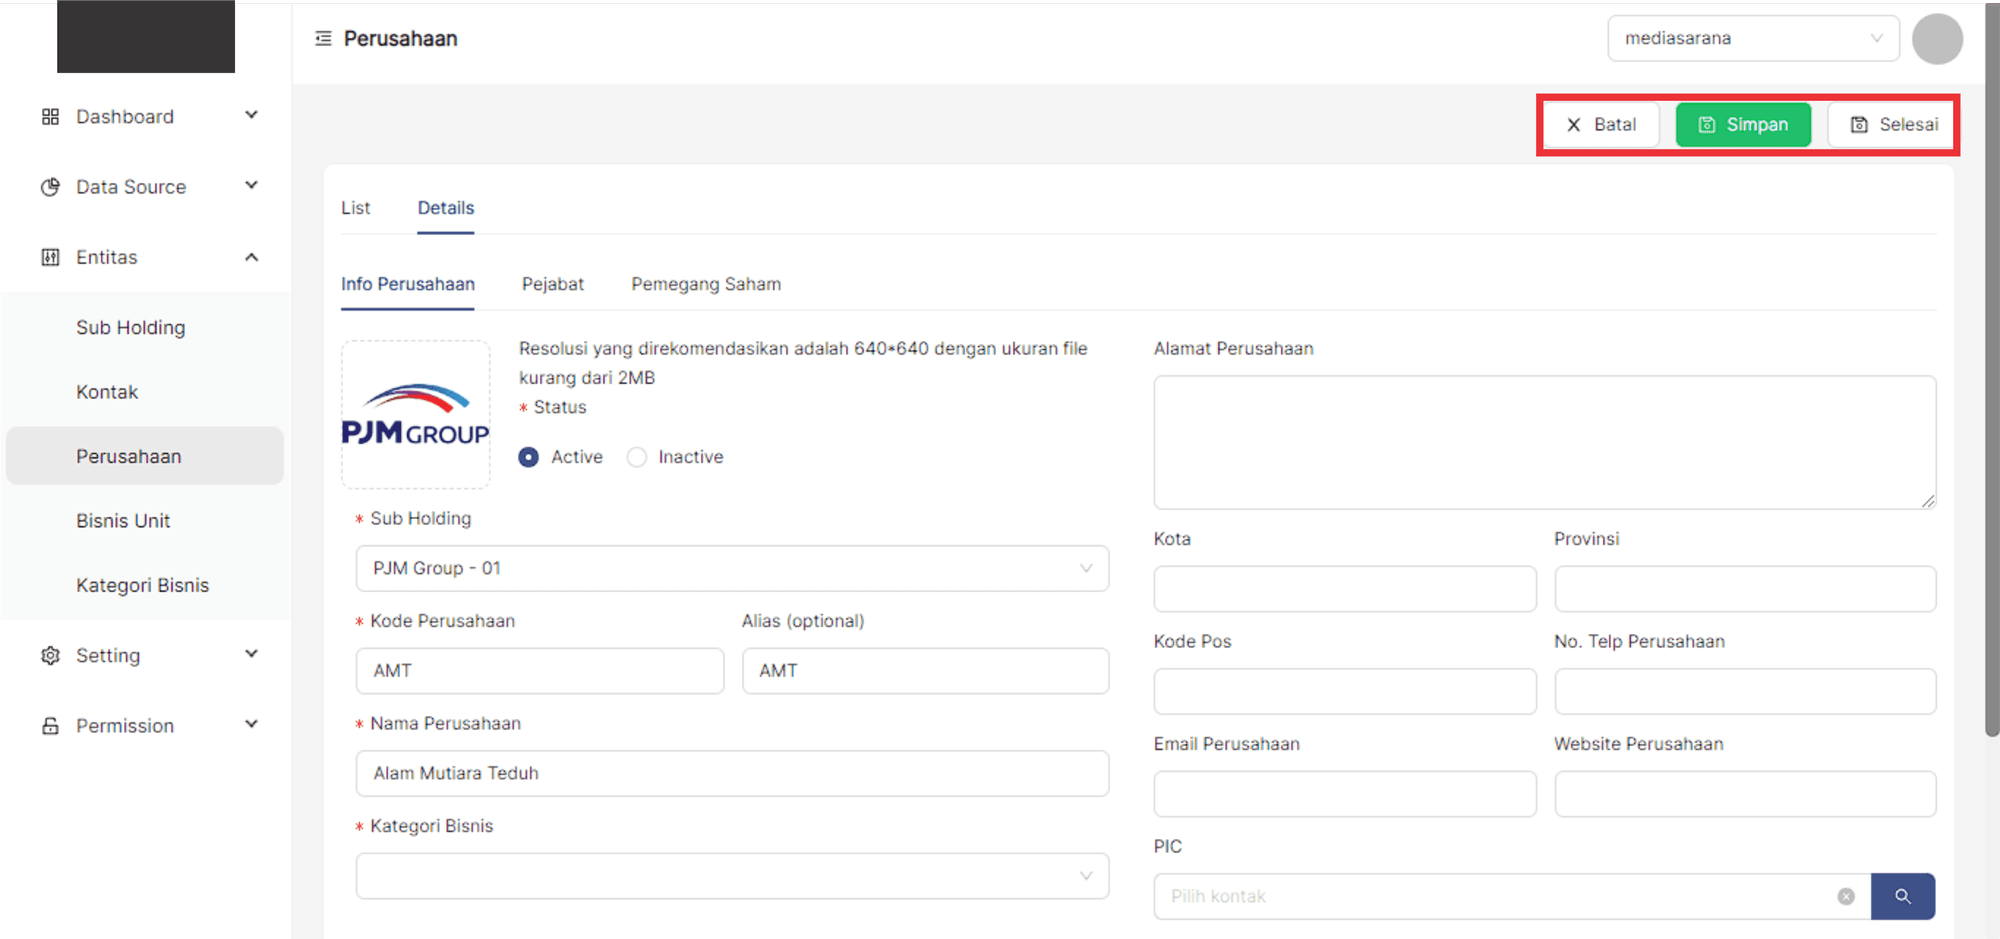
Task: Open the user avatar in the top right
Action: [1936, 39]
